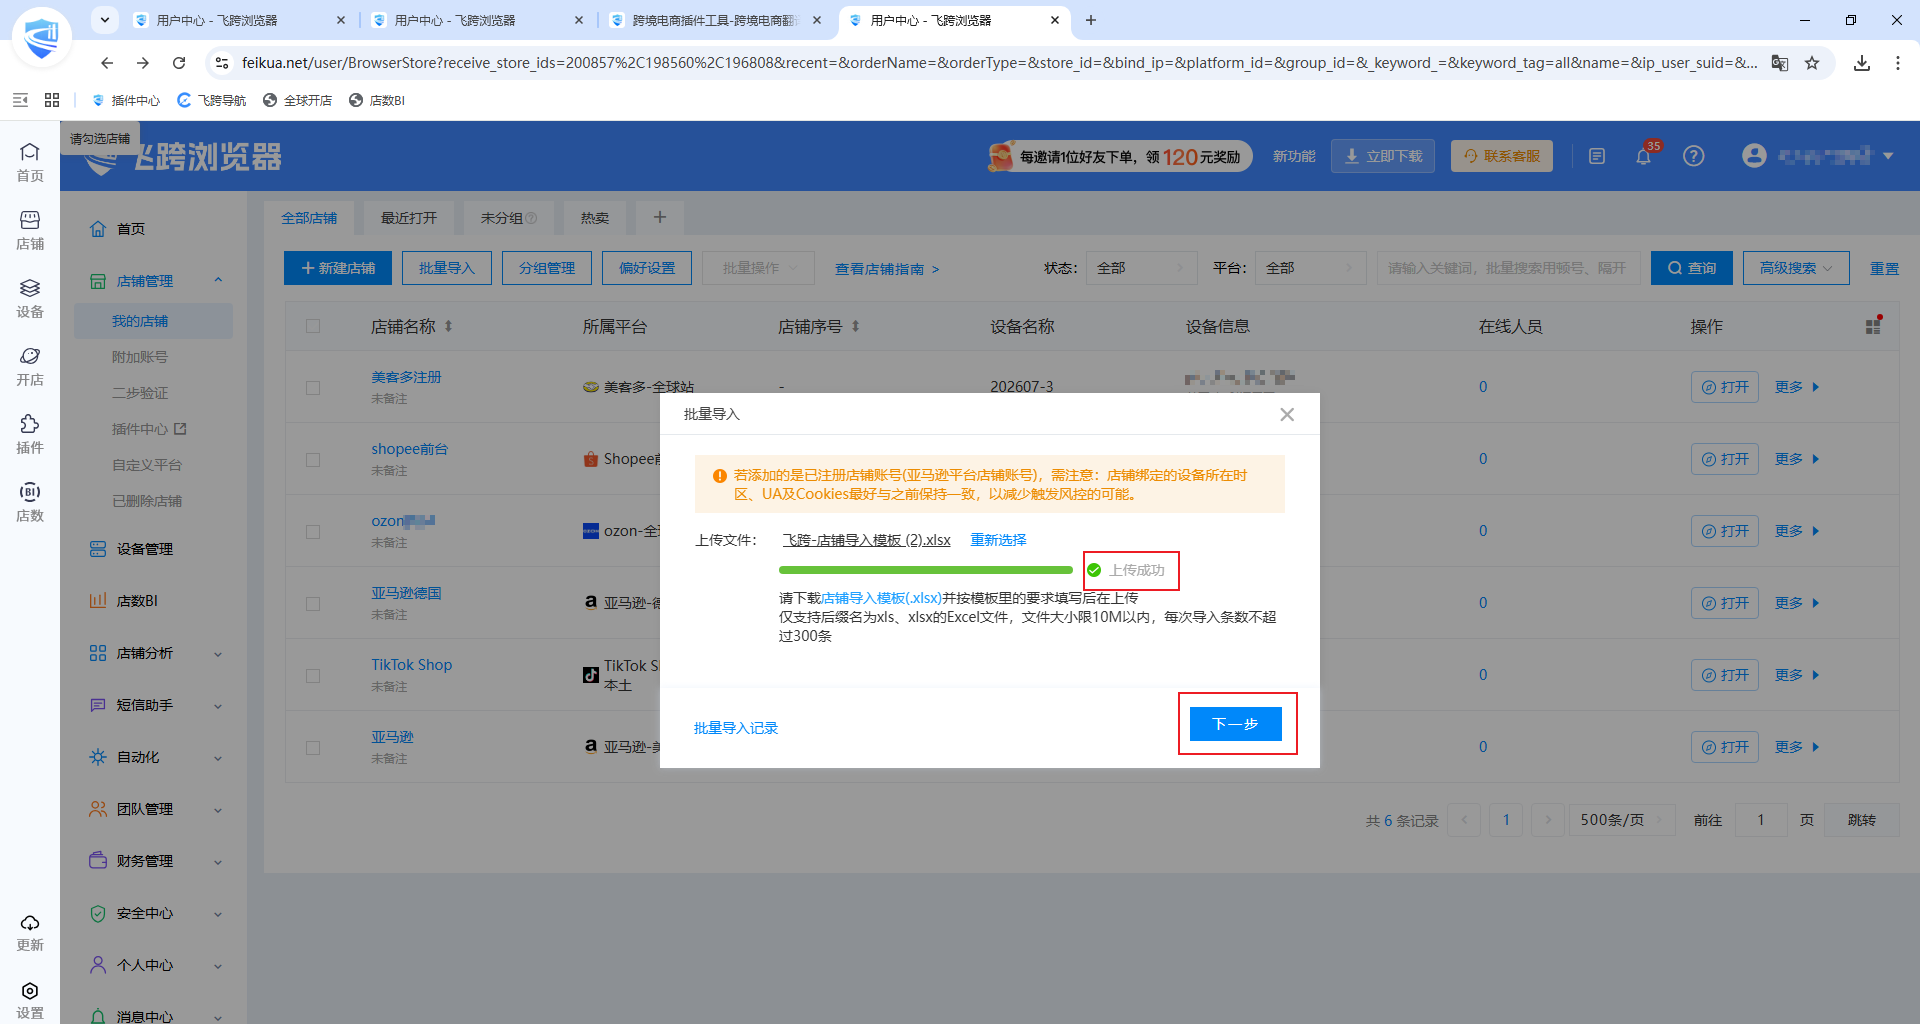Open the 批量操作 dropdown
Viewport: 1920px width, 1024px height.
(x=760, y=268)
